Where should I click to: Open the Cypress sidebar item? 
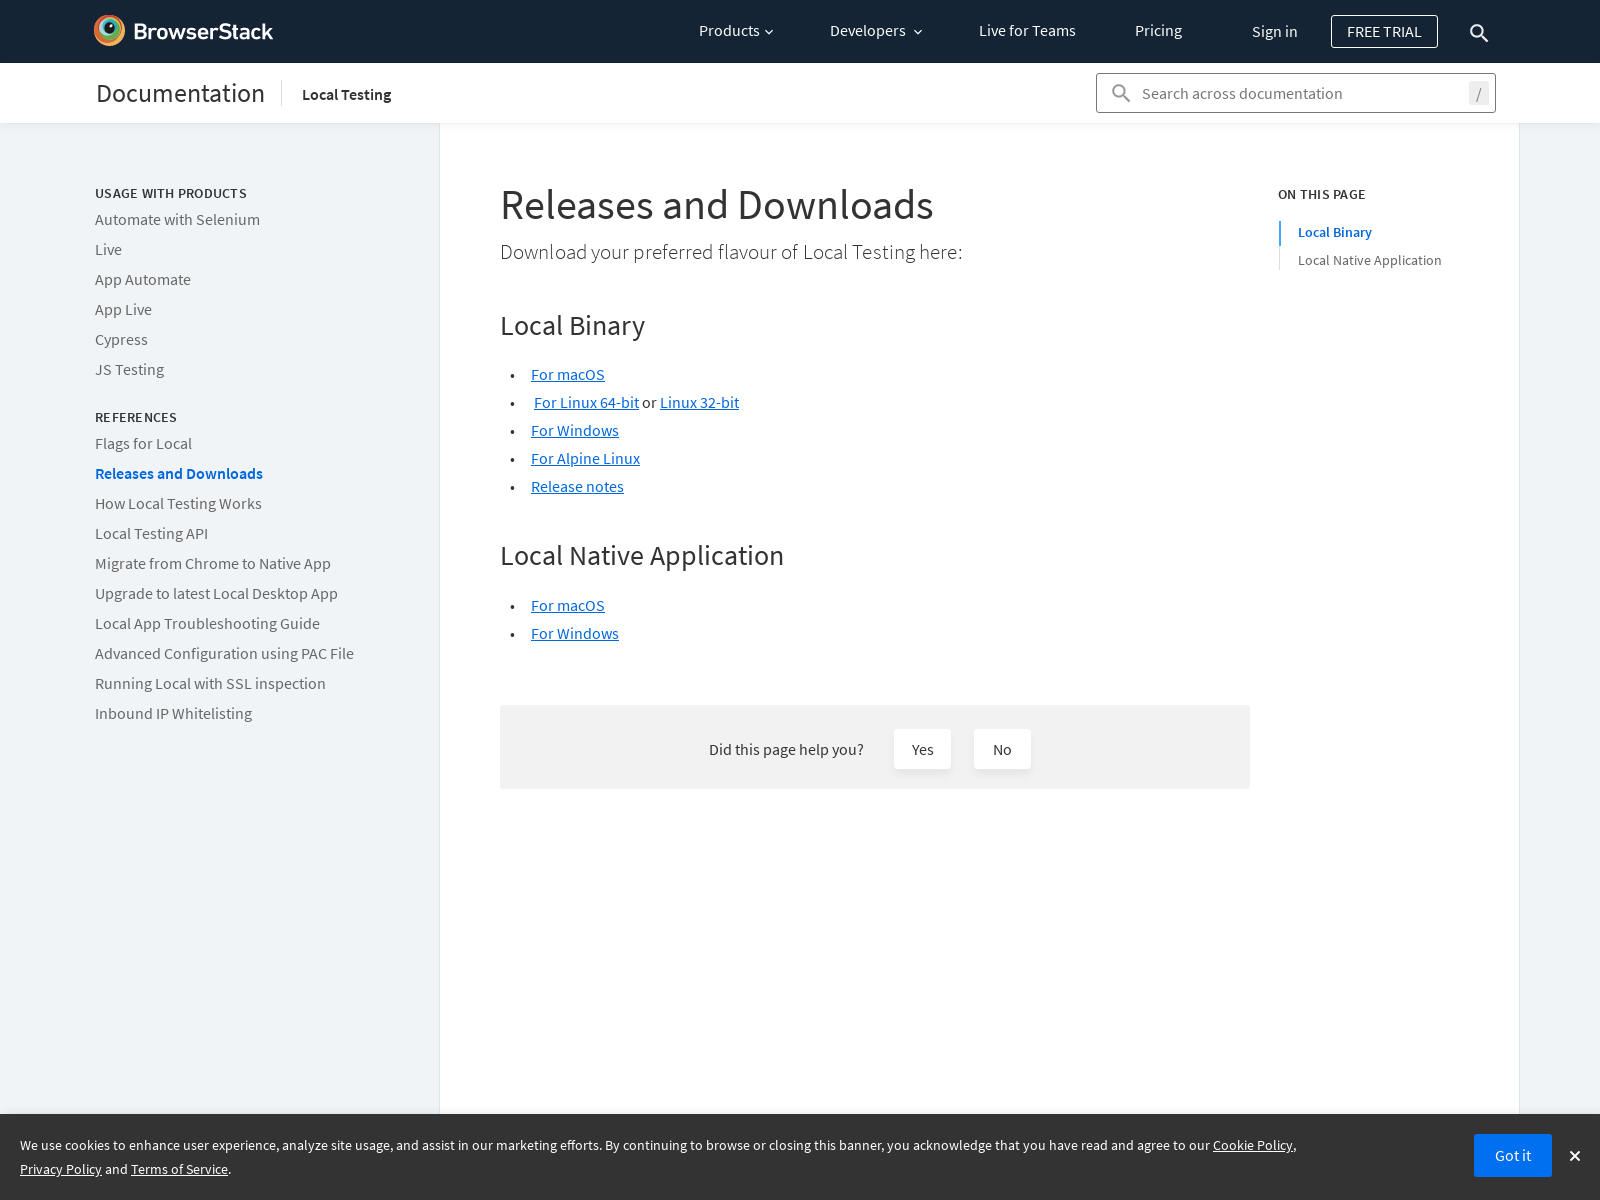(x=121, y=340)
